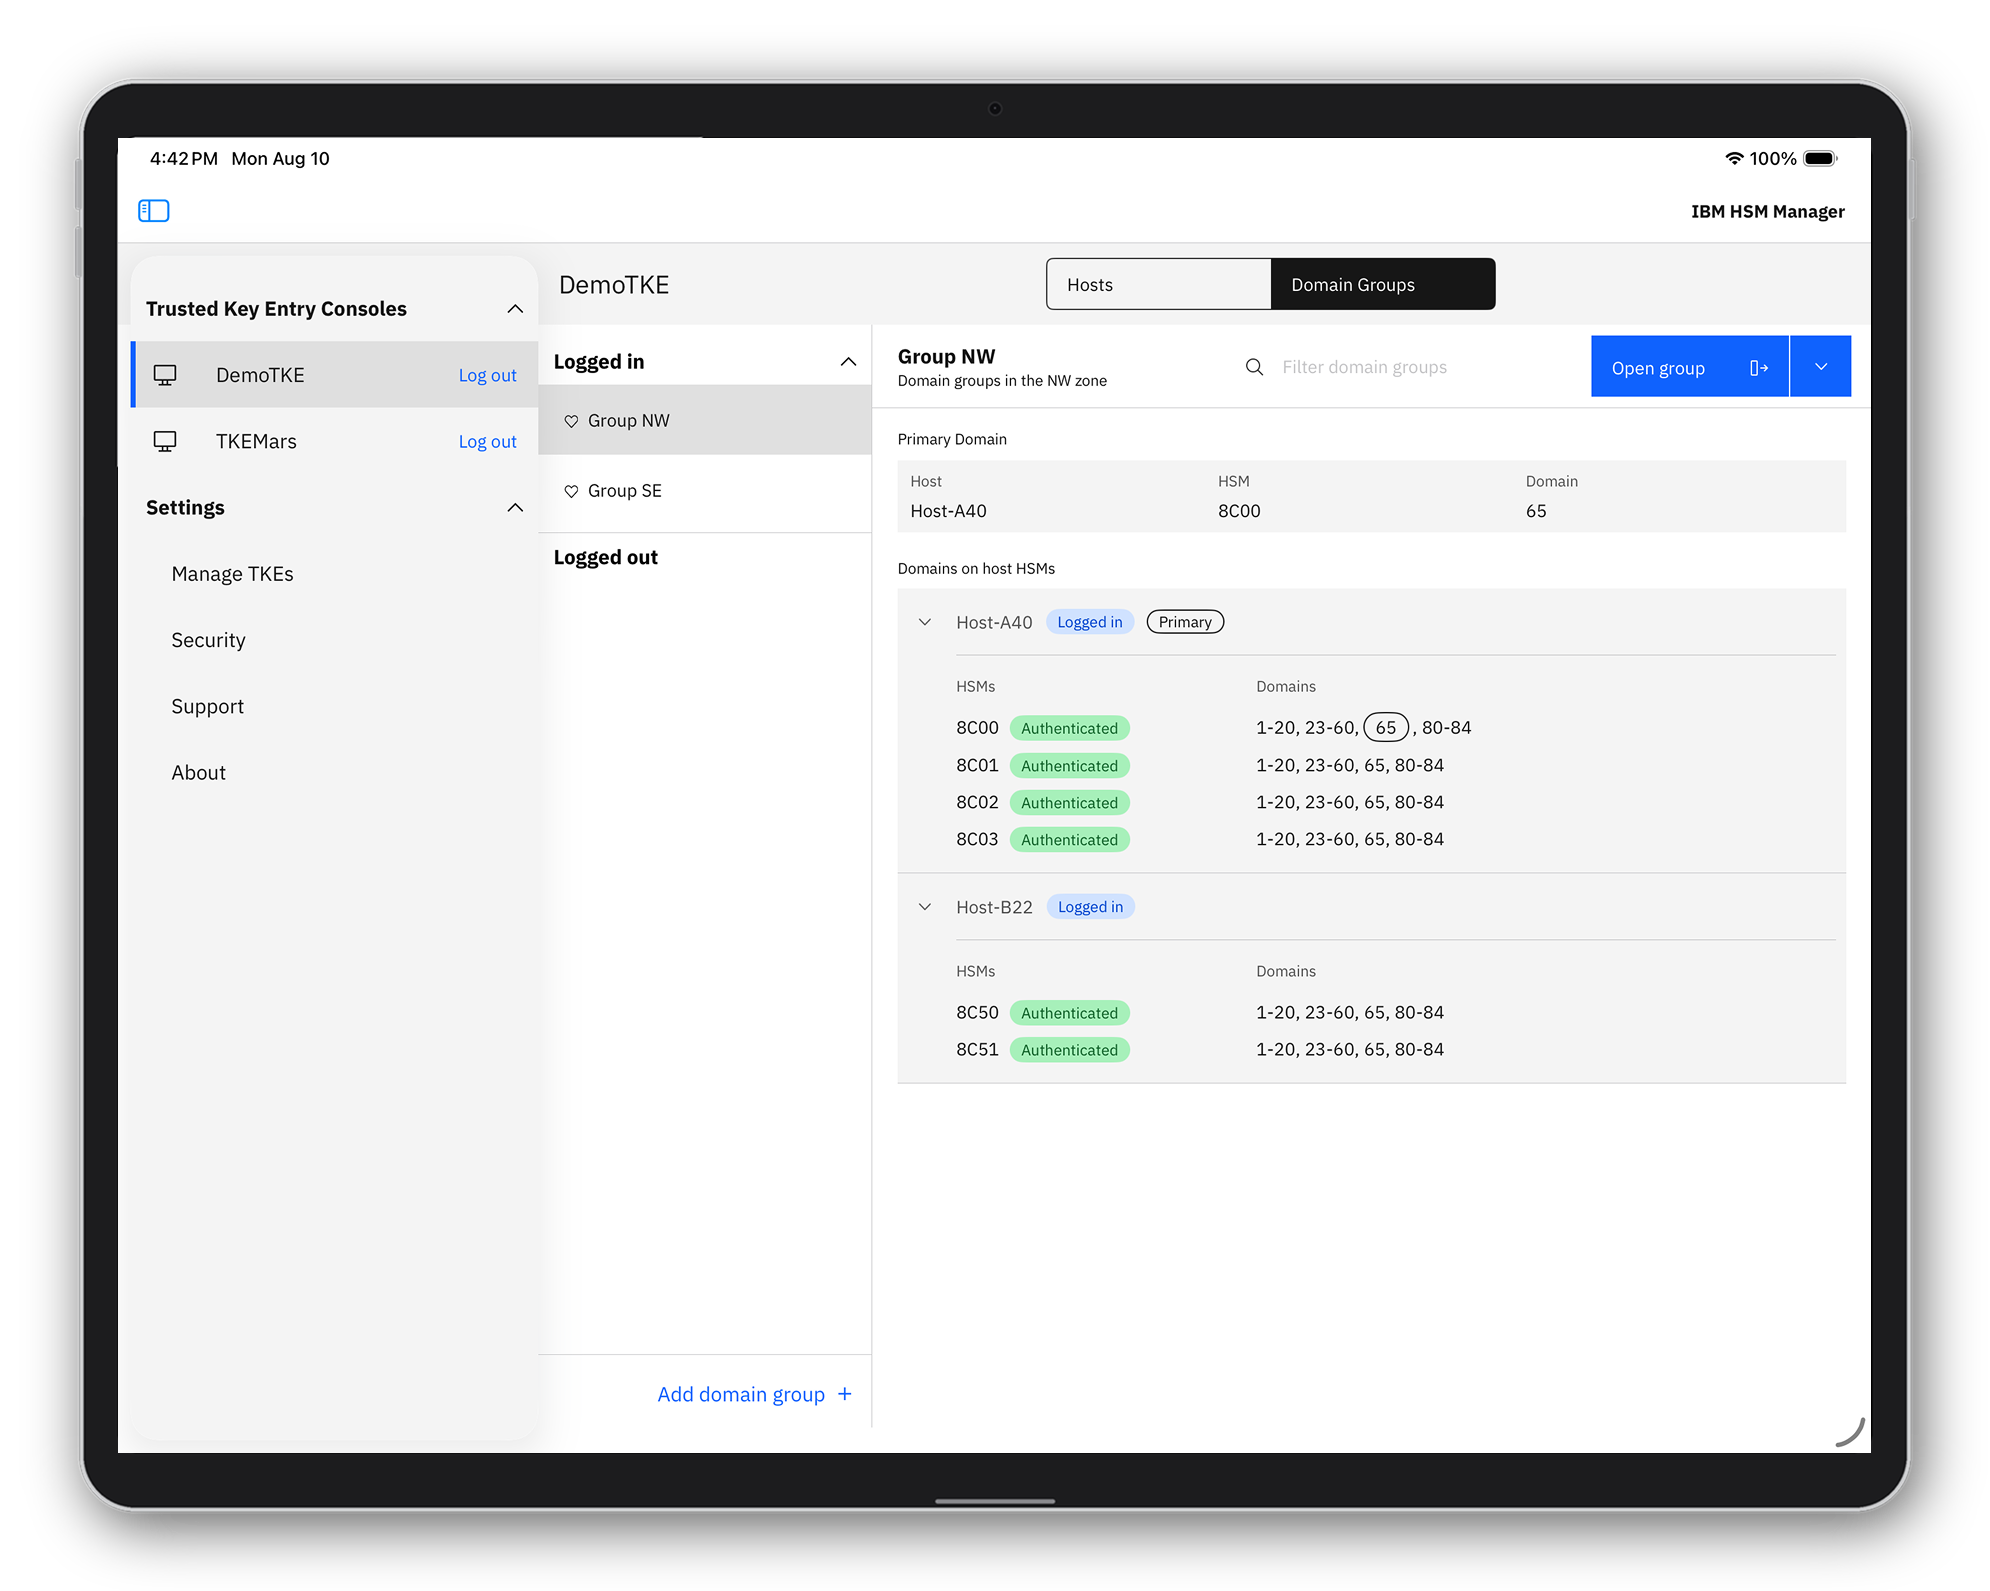Select the DemoTKE console row
This screenshot has height=1591, width=1990.
(x=335, y=375)
